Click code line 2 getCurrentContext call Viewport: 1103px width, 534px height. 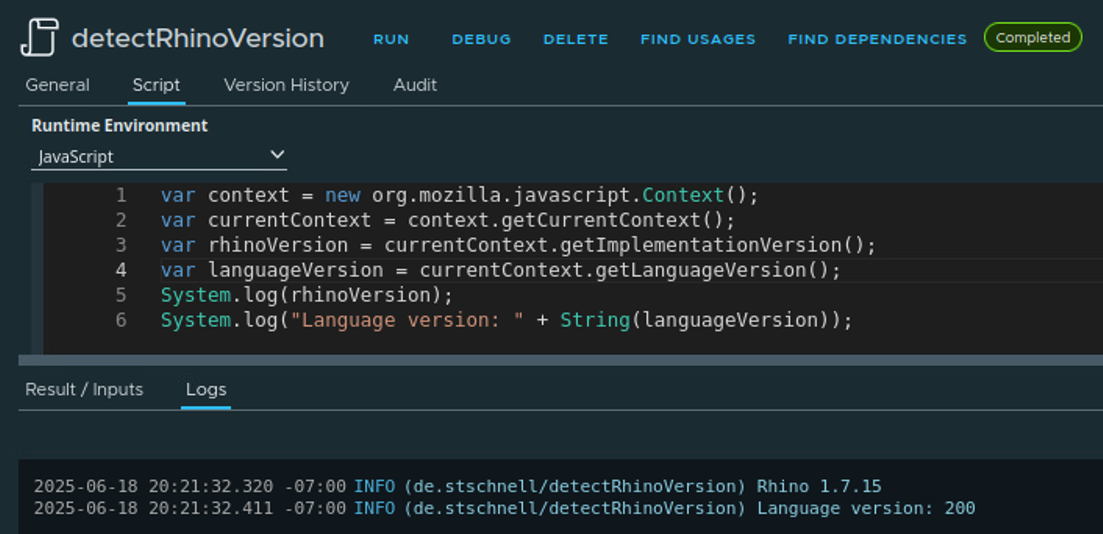click(571, 220)
